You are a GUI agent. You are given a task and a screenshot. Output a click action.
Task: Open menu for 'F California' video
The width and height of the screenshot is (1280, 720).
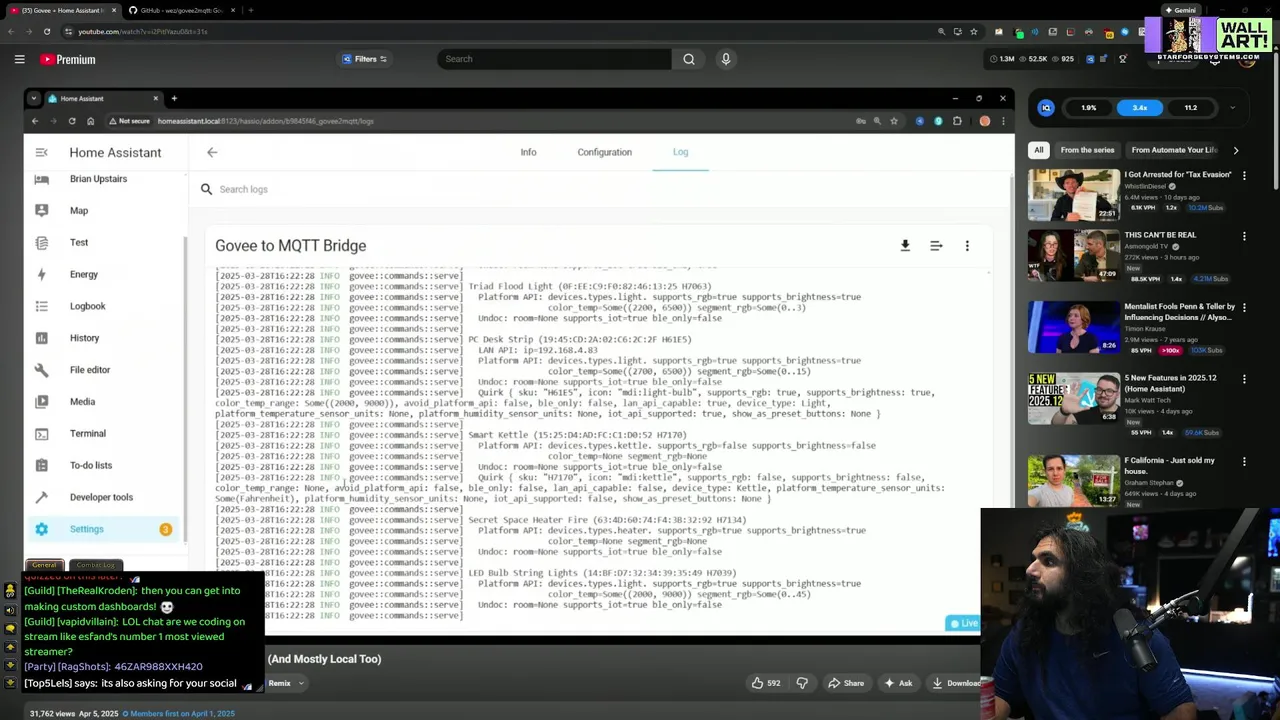tap(1244, 462)
